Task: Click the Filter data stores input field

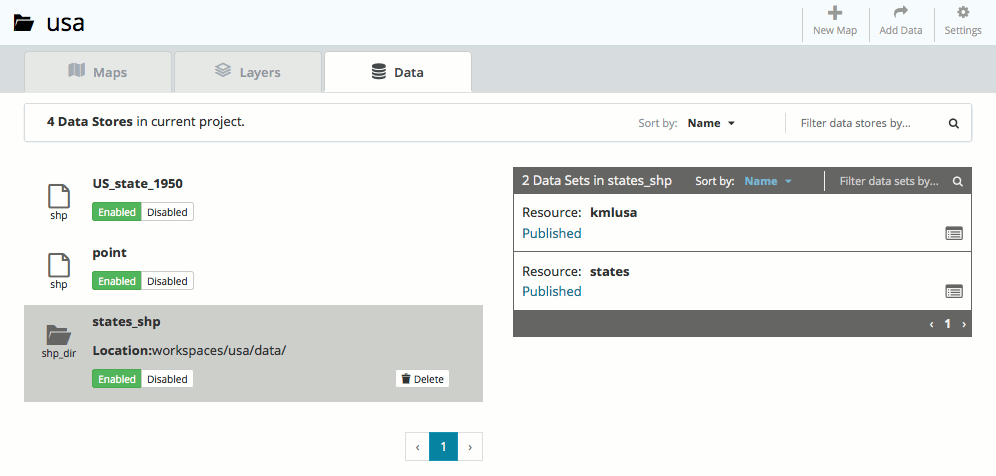Action: pos(865,124)
